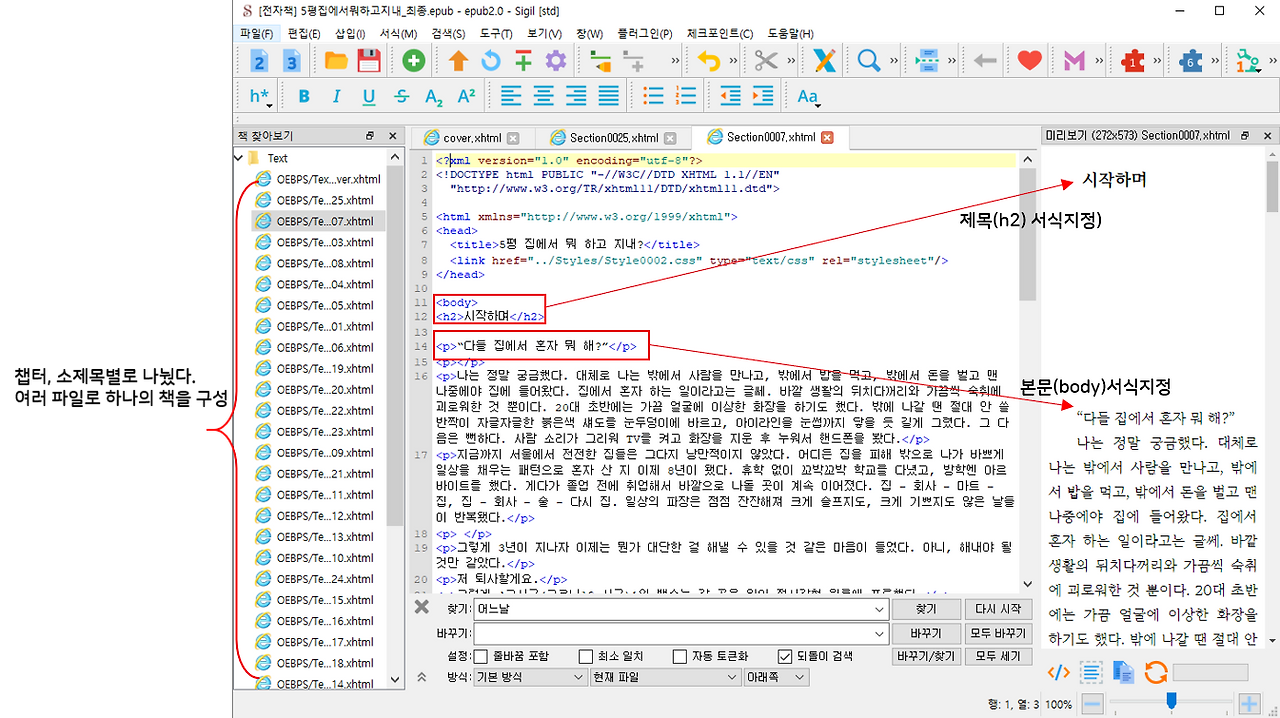Click the numbered list icon

(684, 95)
